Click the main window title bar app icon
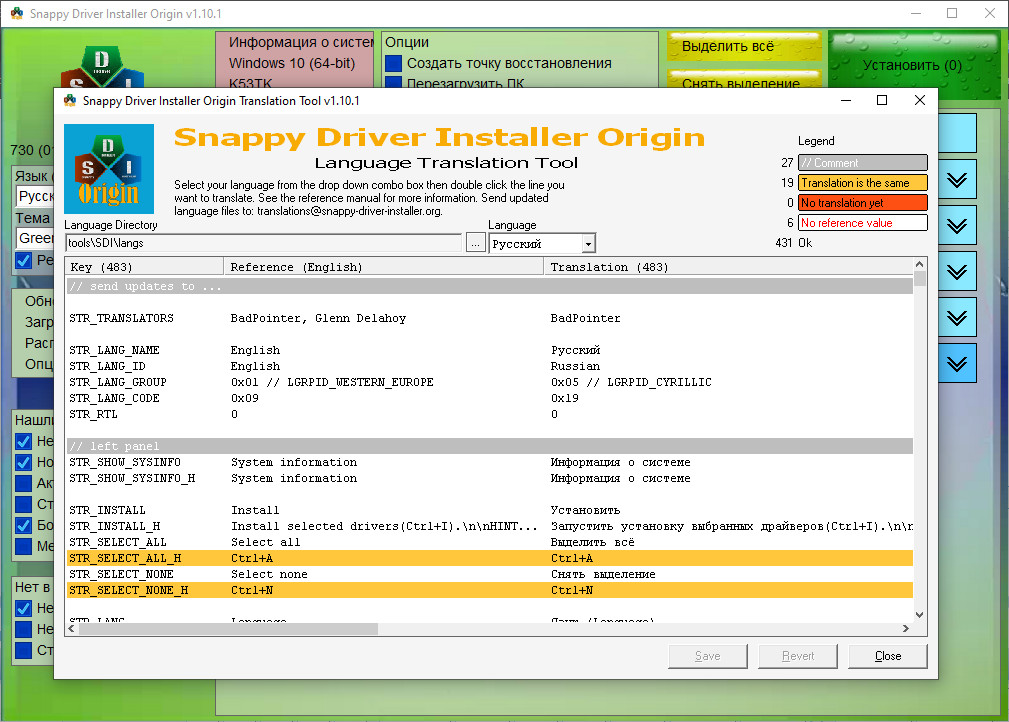The width and height of the screenshot is (1009, 722). point(15,13)
